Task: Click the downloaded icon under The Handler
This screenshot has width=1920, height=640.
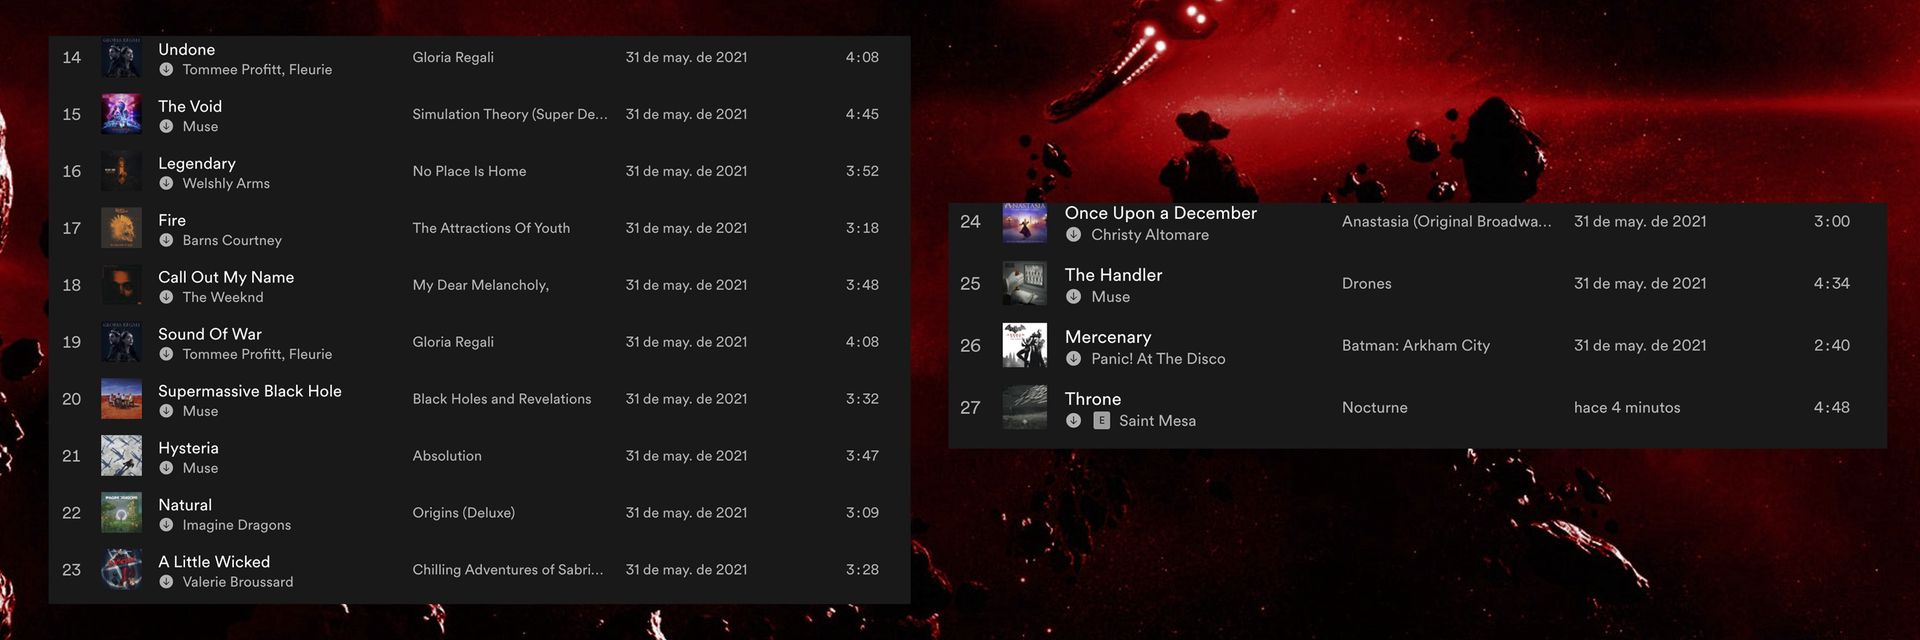Action: coord(1073,297)
